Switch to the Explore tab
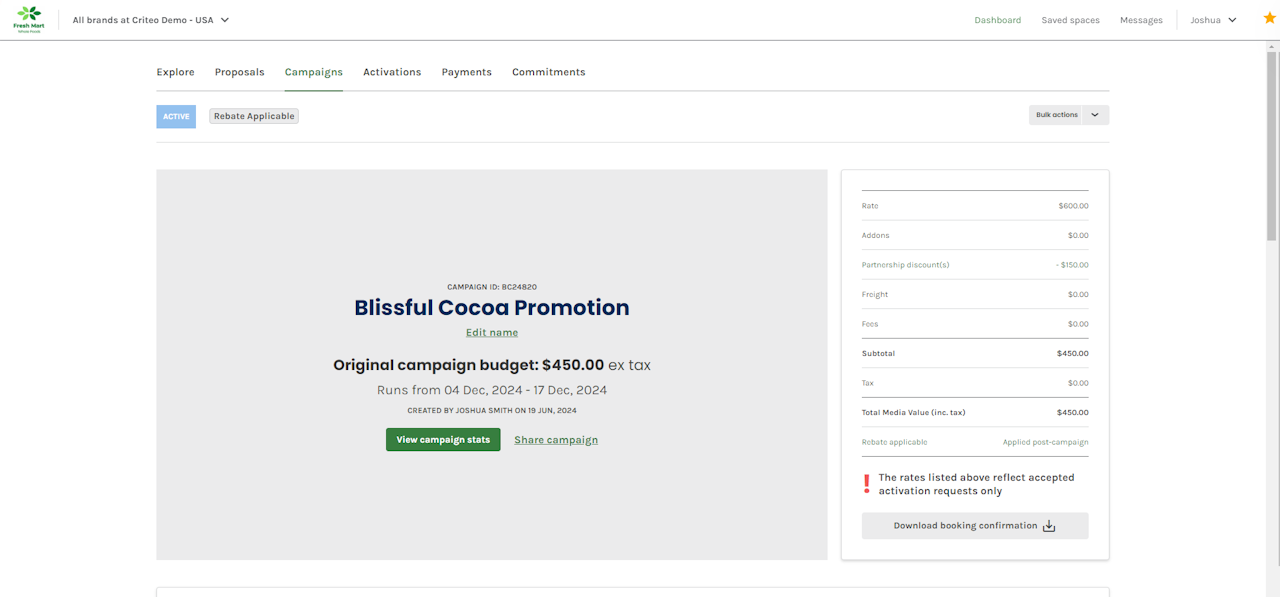This screenshot has width=1280, height=597. [x=175, y=72]
